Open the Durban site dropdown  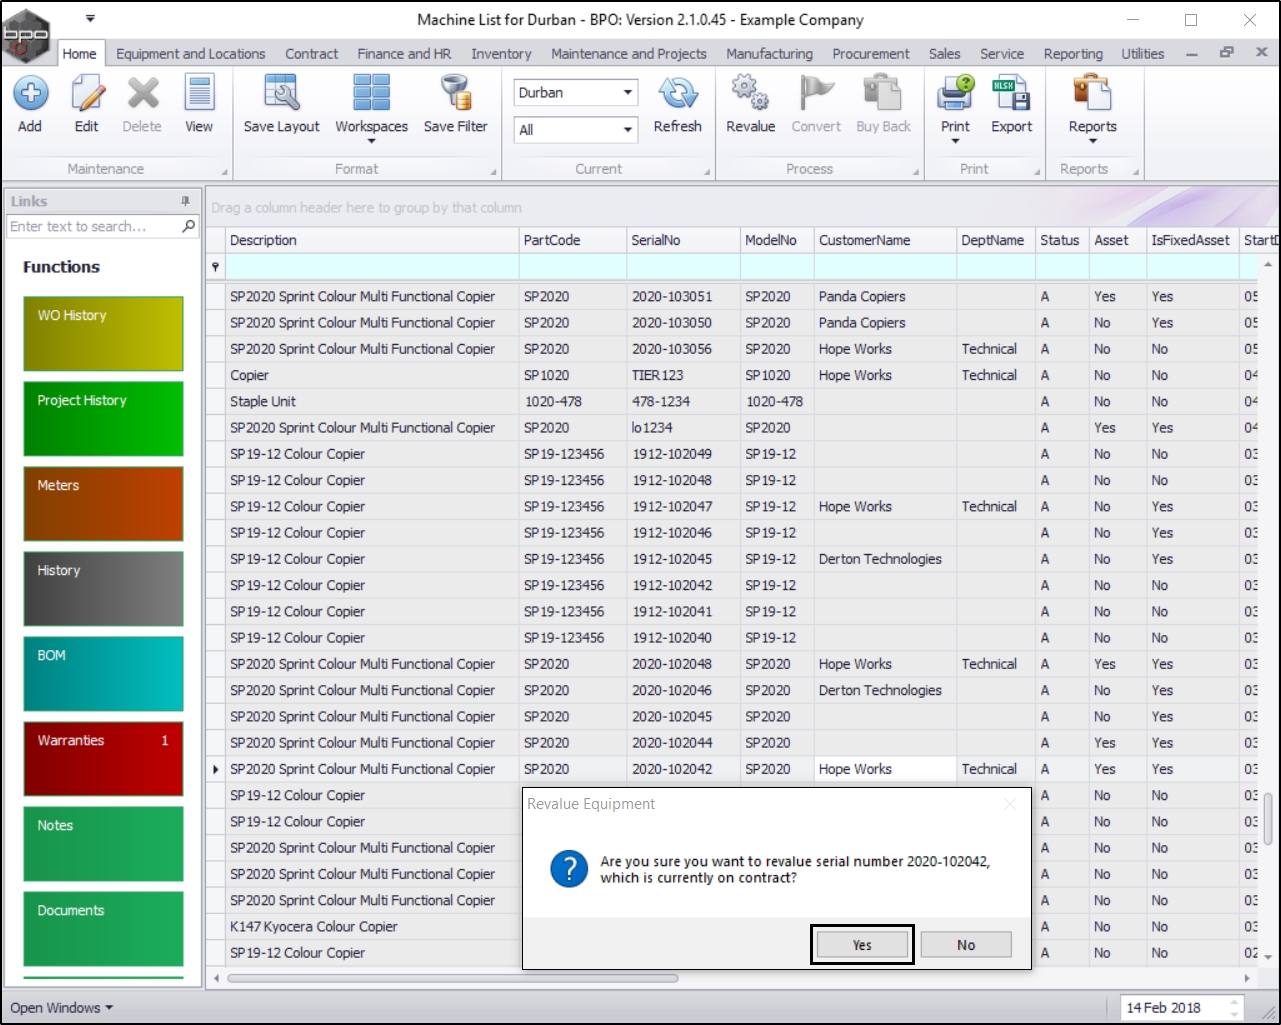click(x=627, y=93)
